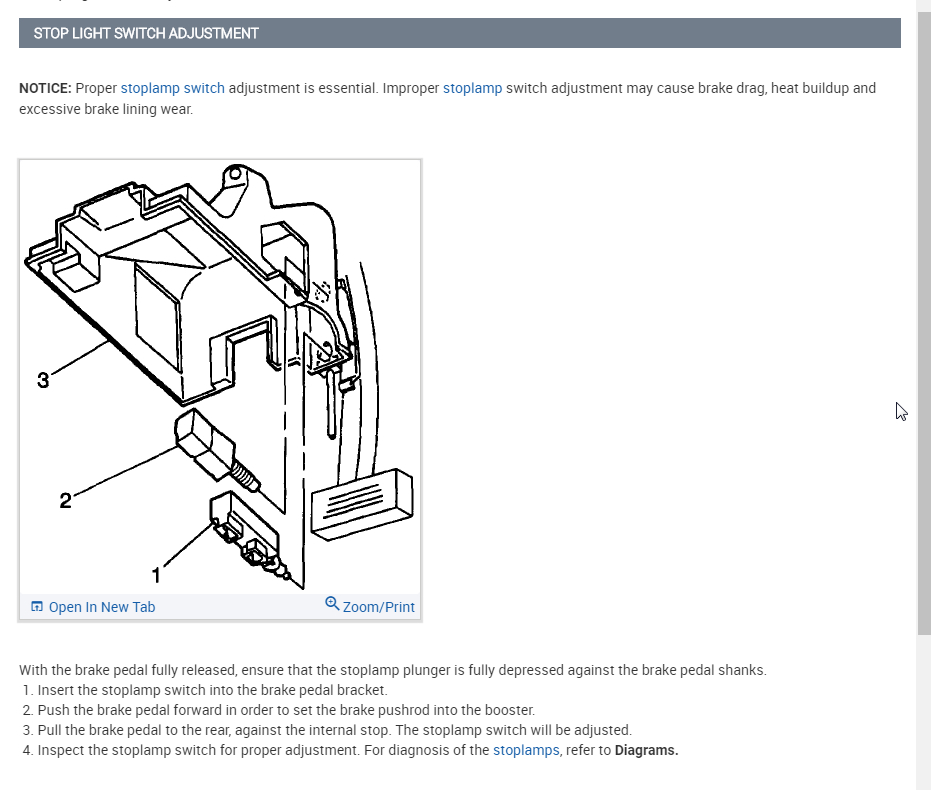Open the 'stoplamp switch' link in notice
This screenshot has height=790, width=931.
173,88
